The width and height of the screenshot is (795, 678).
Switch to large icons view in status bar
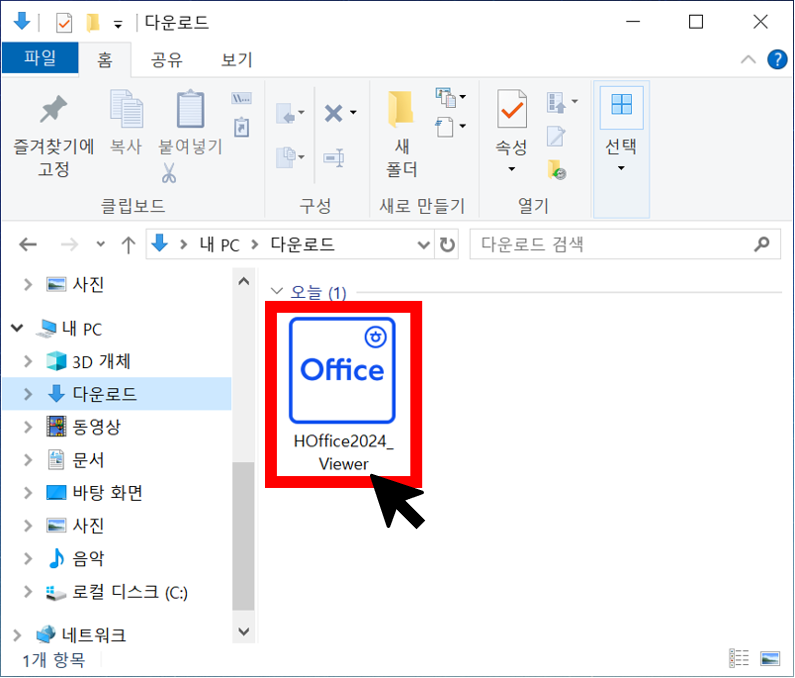pyautogui.click(x=770, y=658)
